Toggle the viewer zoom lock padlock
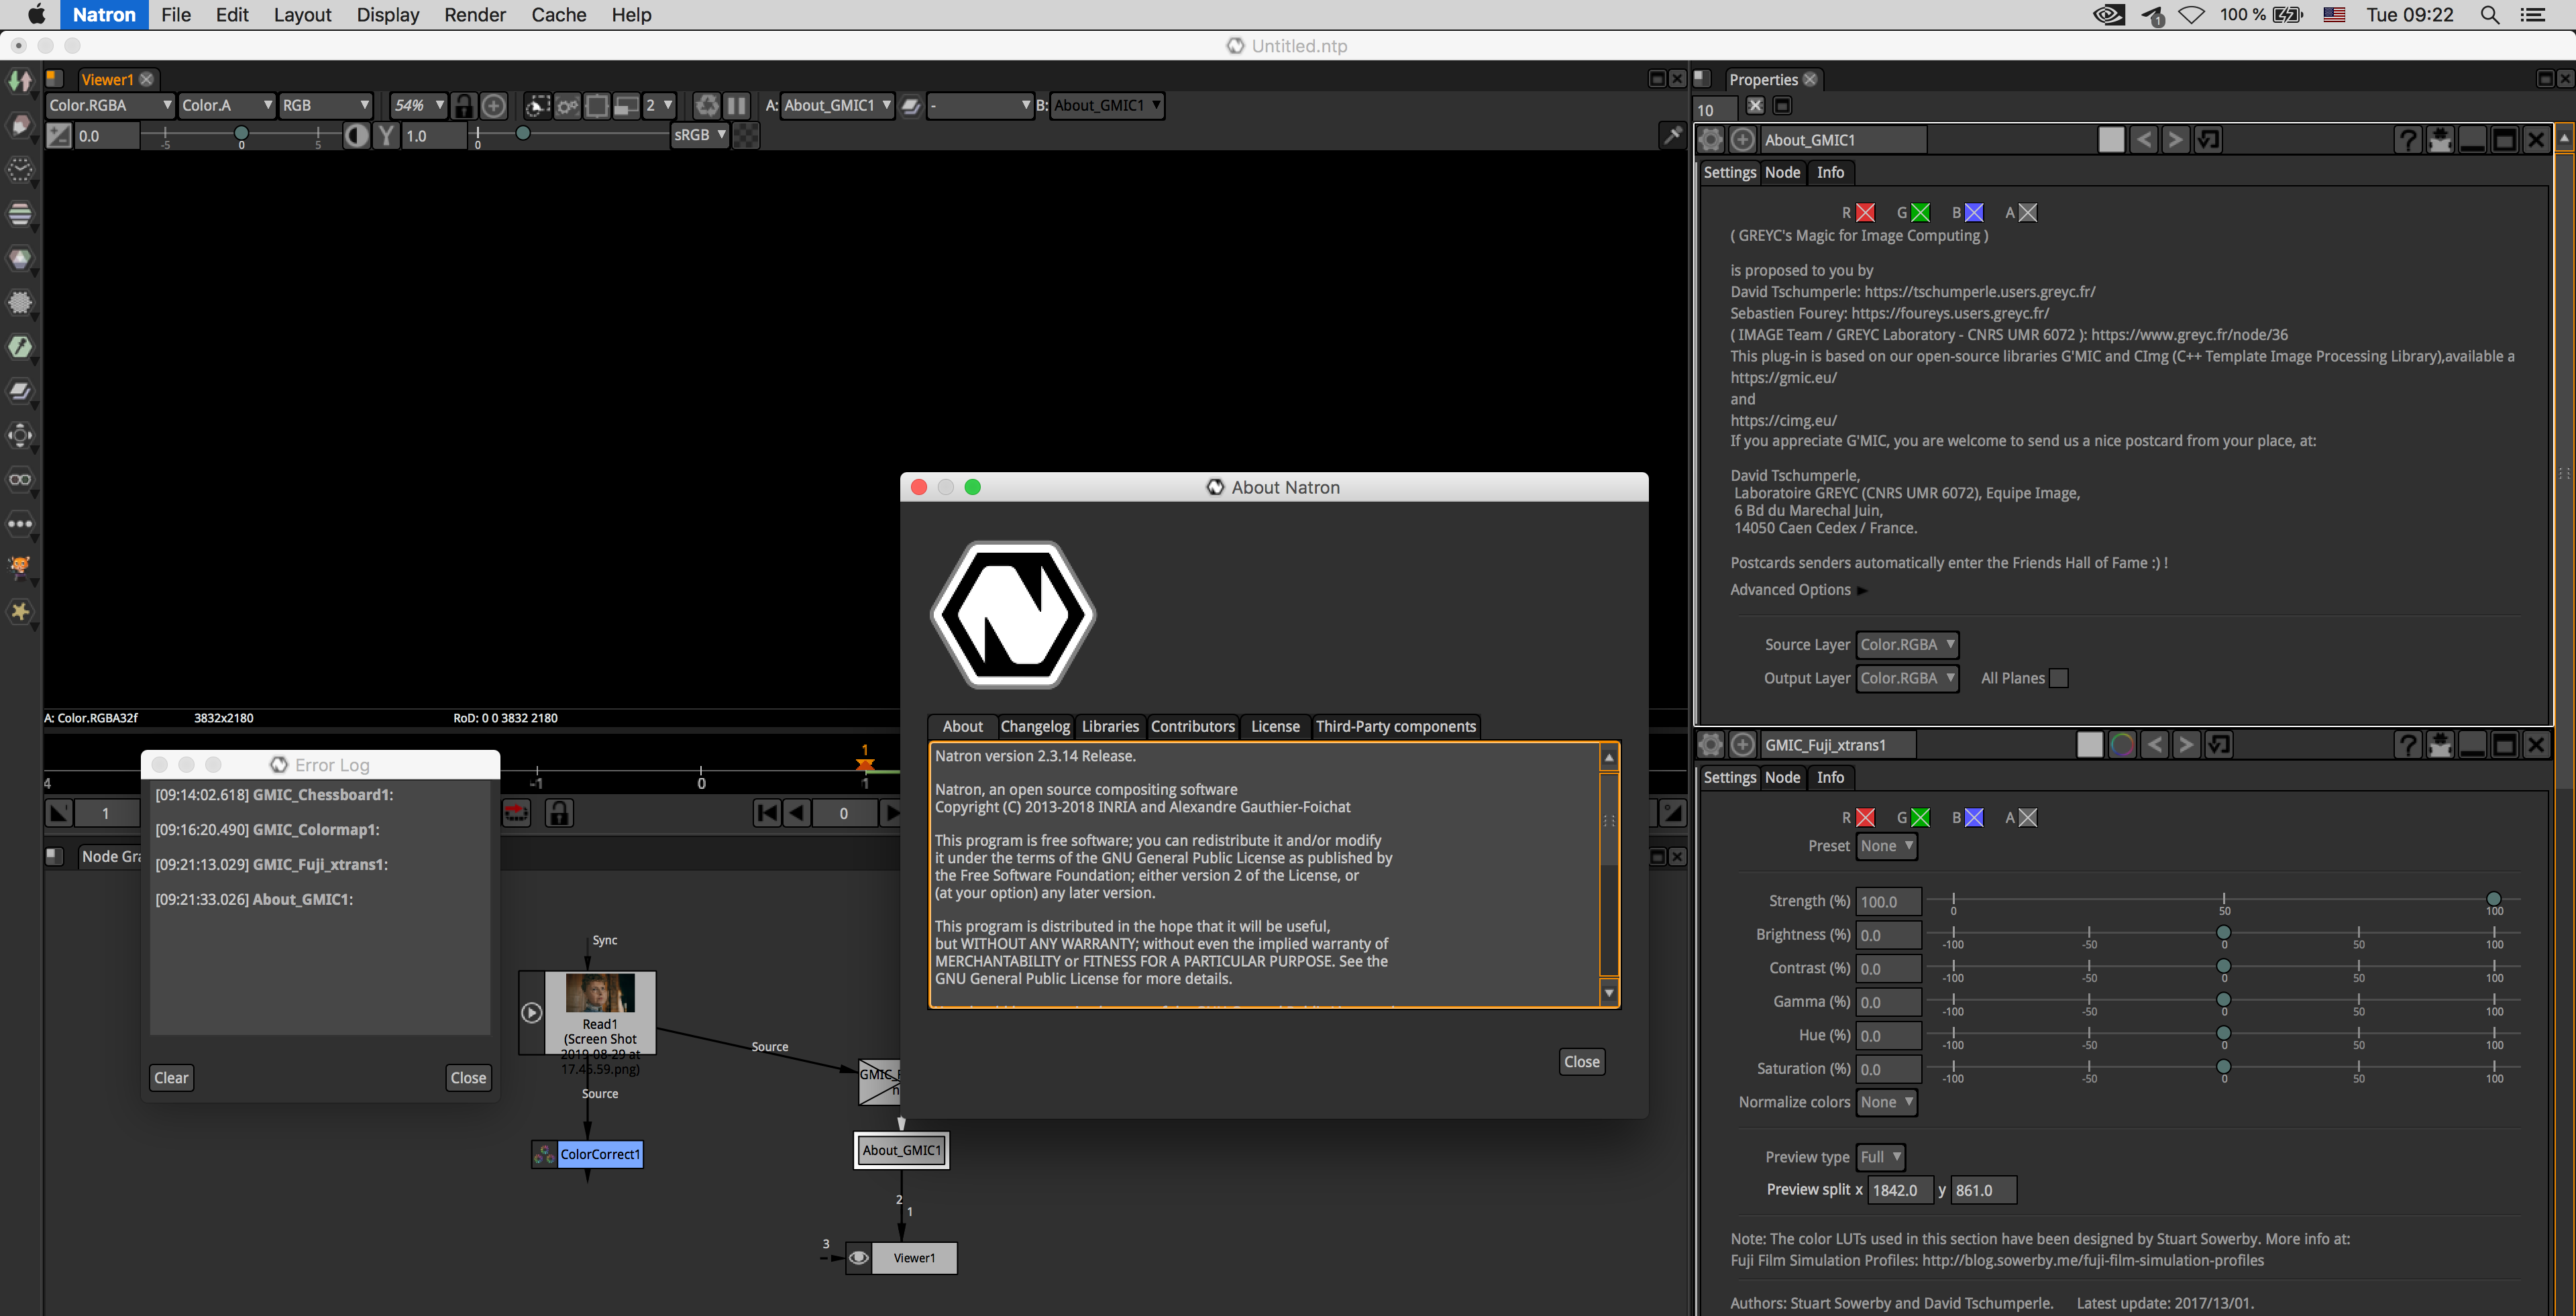 (x=463, y=106)
